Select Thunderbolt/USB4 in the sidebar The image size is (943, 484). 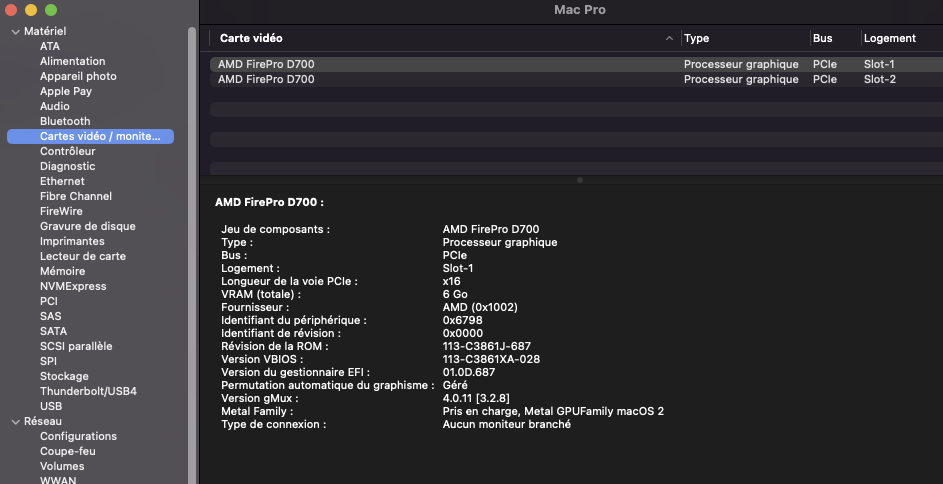pos(88,391)
